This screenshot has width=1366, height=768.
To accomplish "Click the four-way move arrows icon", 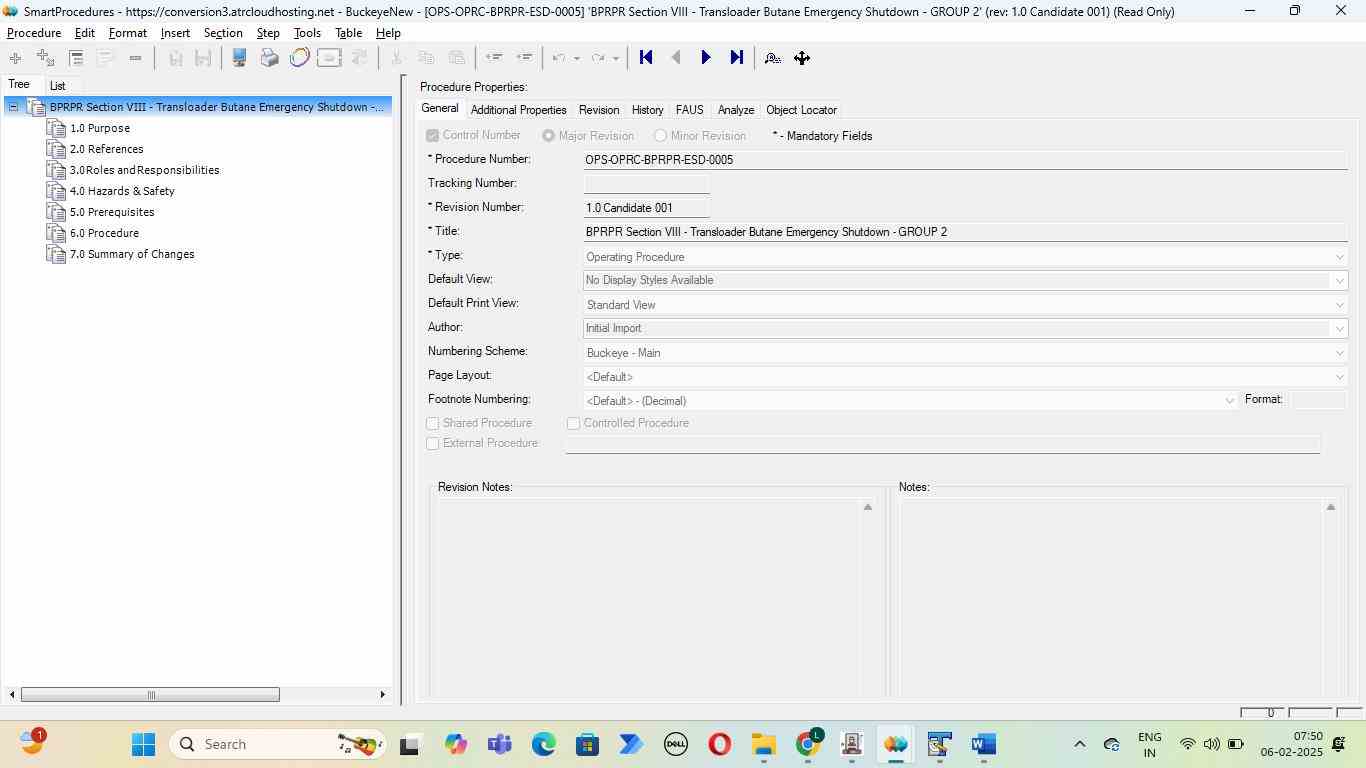I will pos(802,58).
